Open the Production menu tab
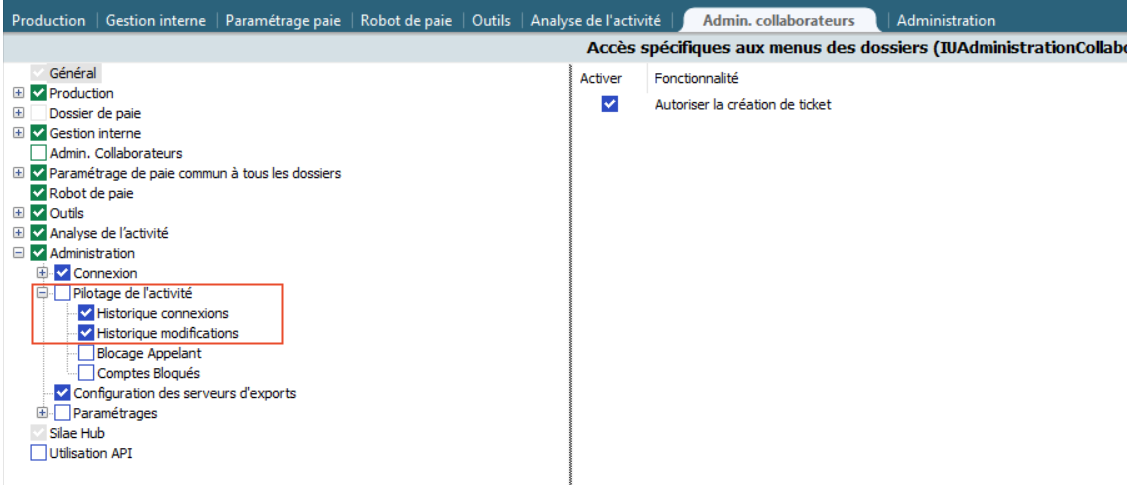The image size is (1127, 485). (x=47, y=20)
